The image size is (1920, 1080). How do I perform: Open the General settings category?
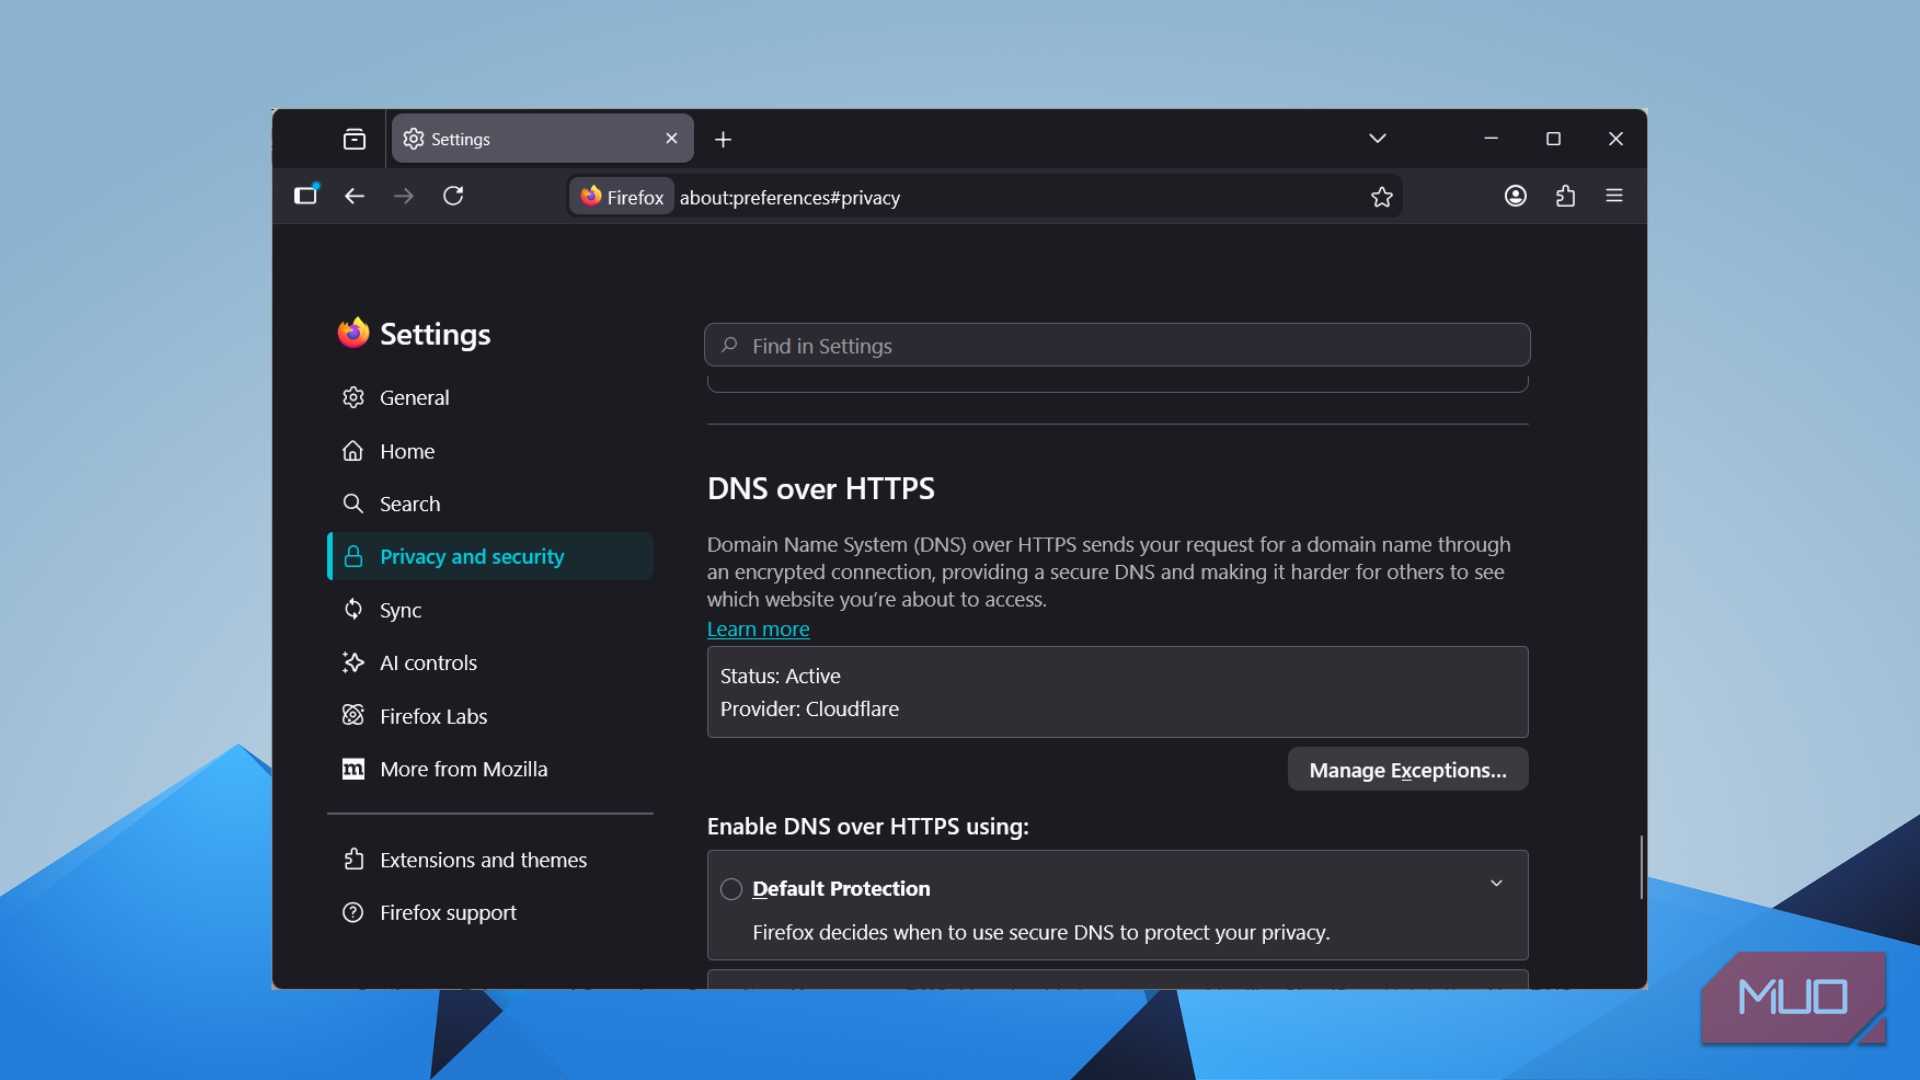click(490, 398)
